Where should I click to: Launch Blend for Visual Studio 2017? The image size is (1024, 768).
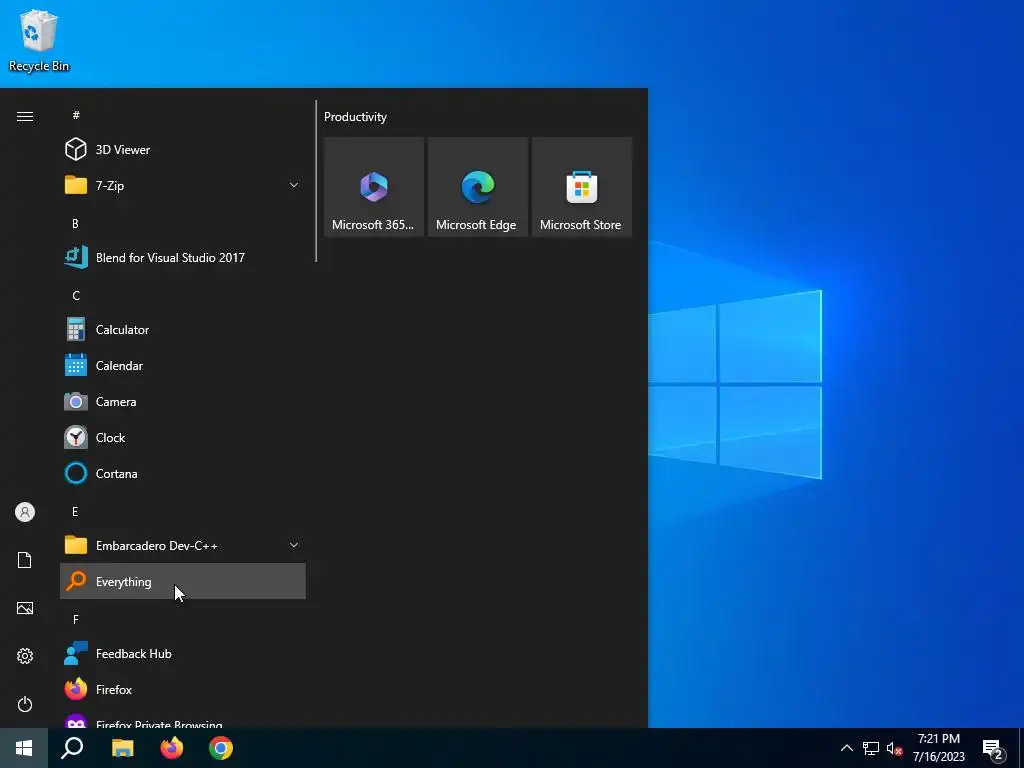coord(183,257)
